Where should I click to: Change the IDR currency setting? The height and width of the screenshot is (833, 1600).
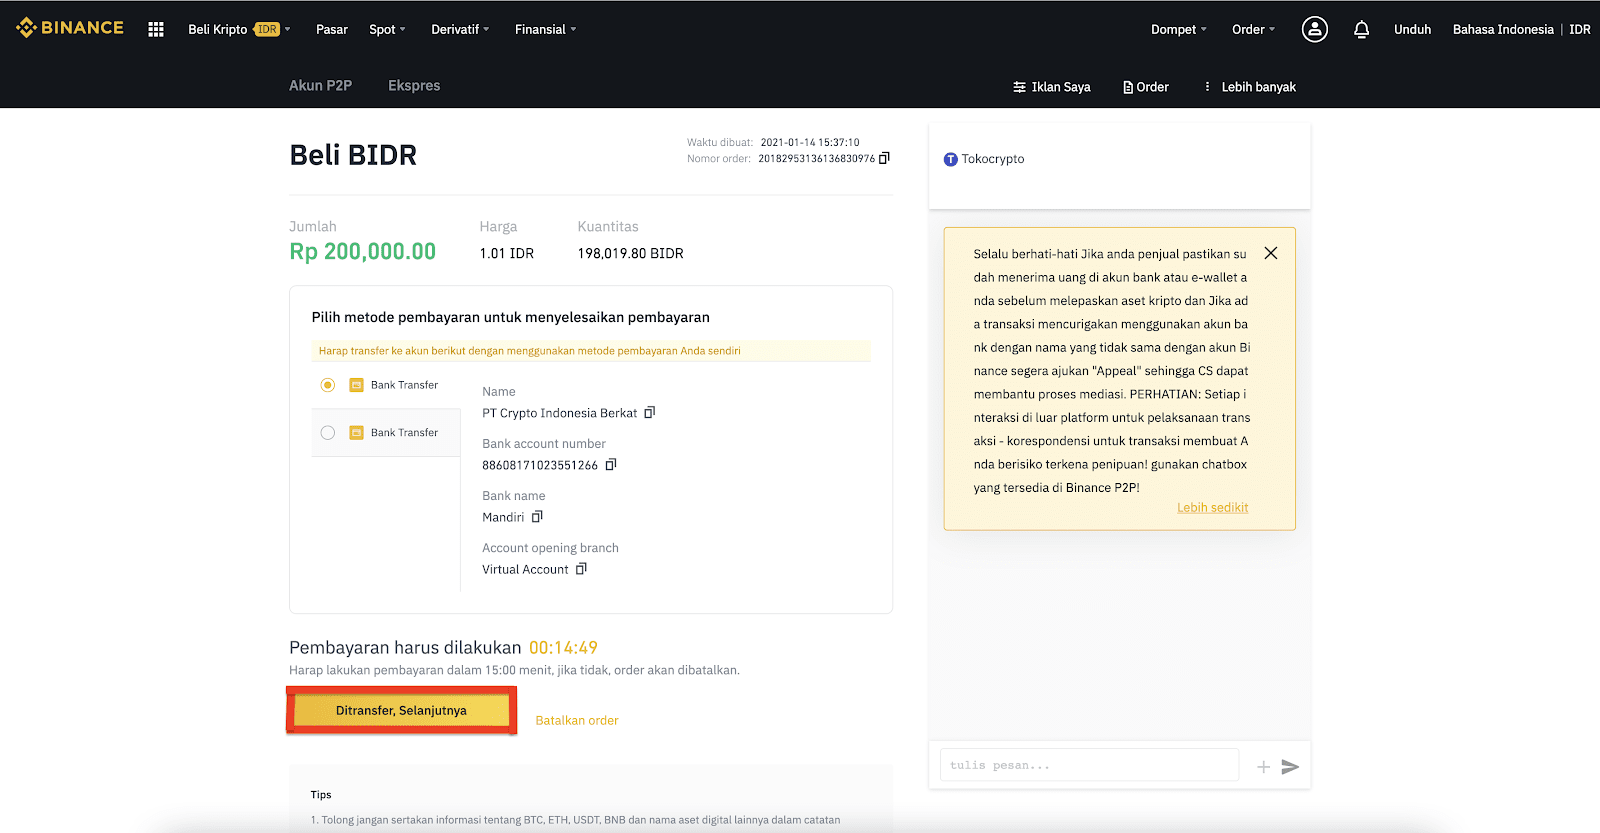coord(1579,29)
